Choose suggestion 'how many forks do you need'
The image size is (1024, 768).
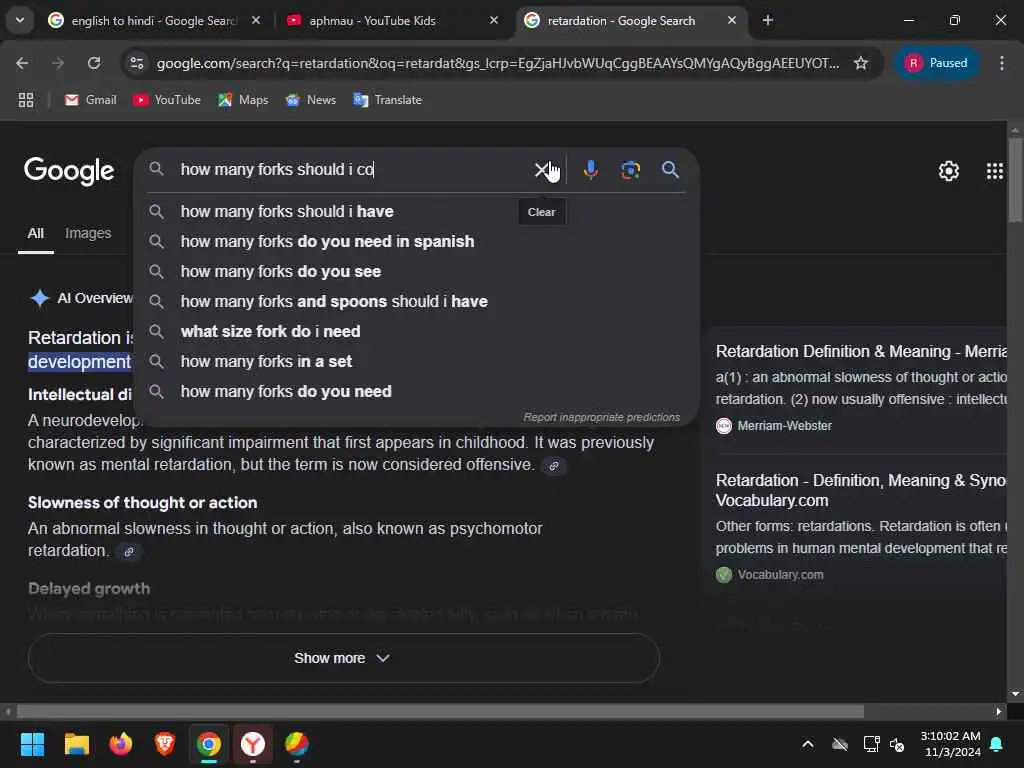tap(418, 392)
